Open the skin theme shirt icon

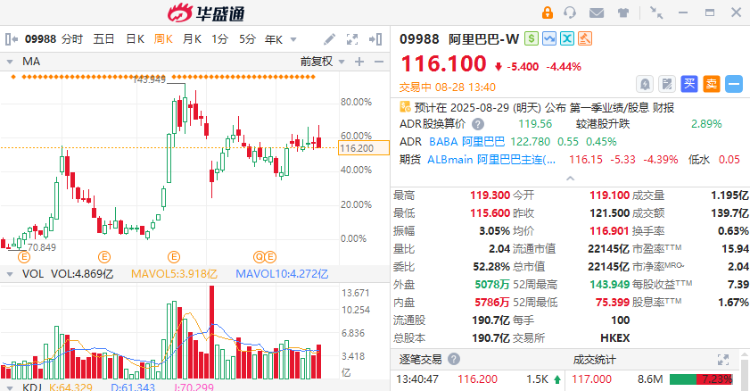(623, 13)
